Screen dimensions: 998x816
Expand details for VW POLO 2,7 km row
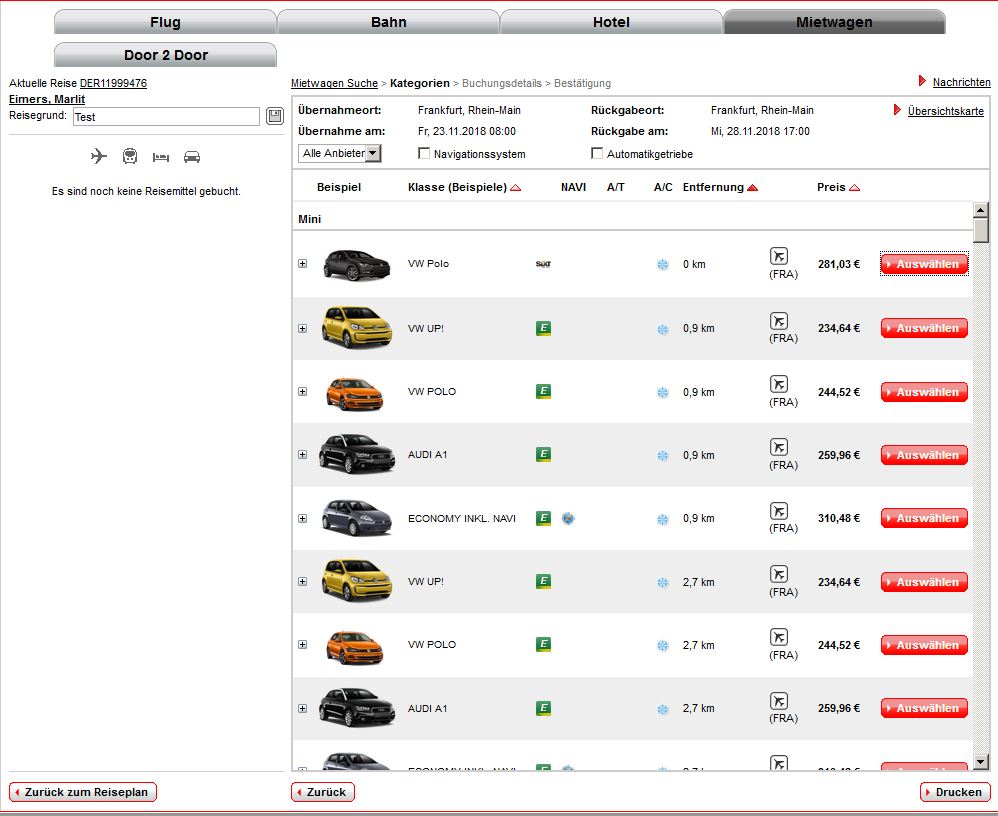click(303, 644)
